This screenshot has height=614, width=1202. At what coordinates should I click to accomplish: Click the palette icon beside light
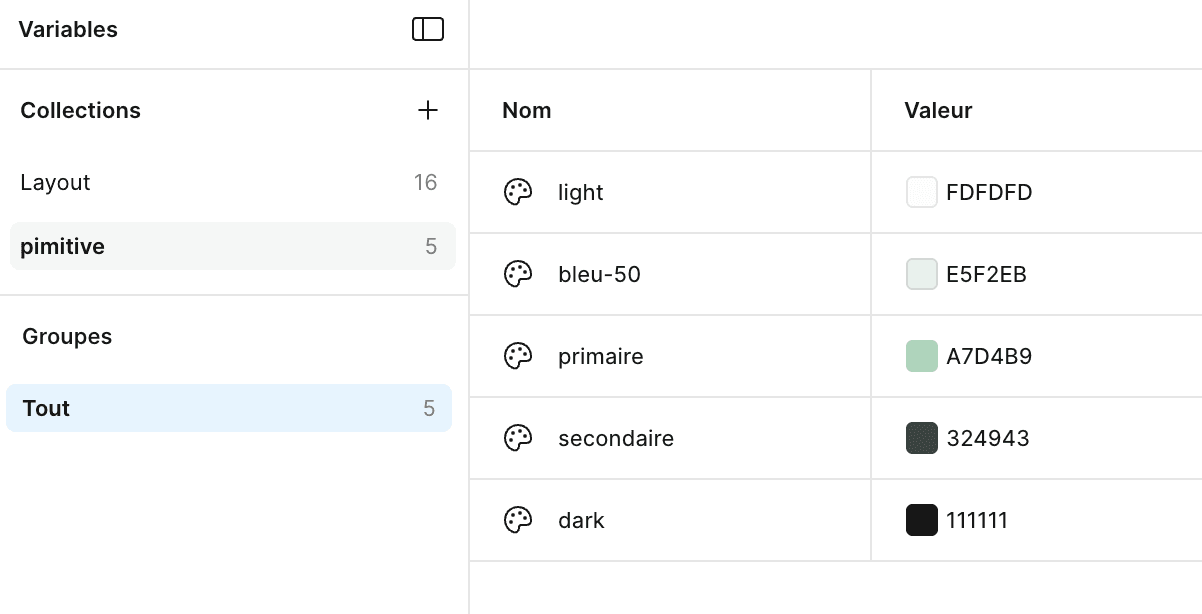pos(518,192)
